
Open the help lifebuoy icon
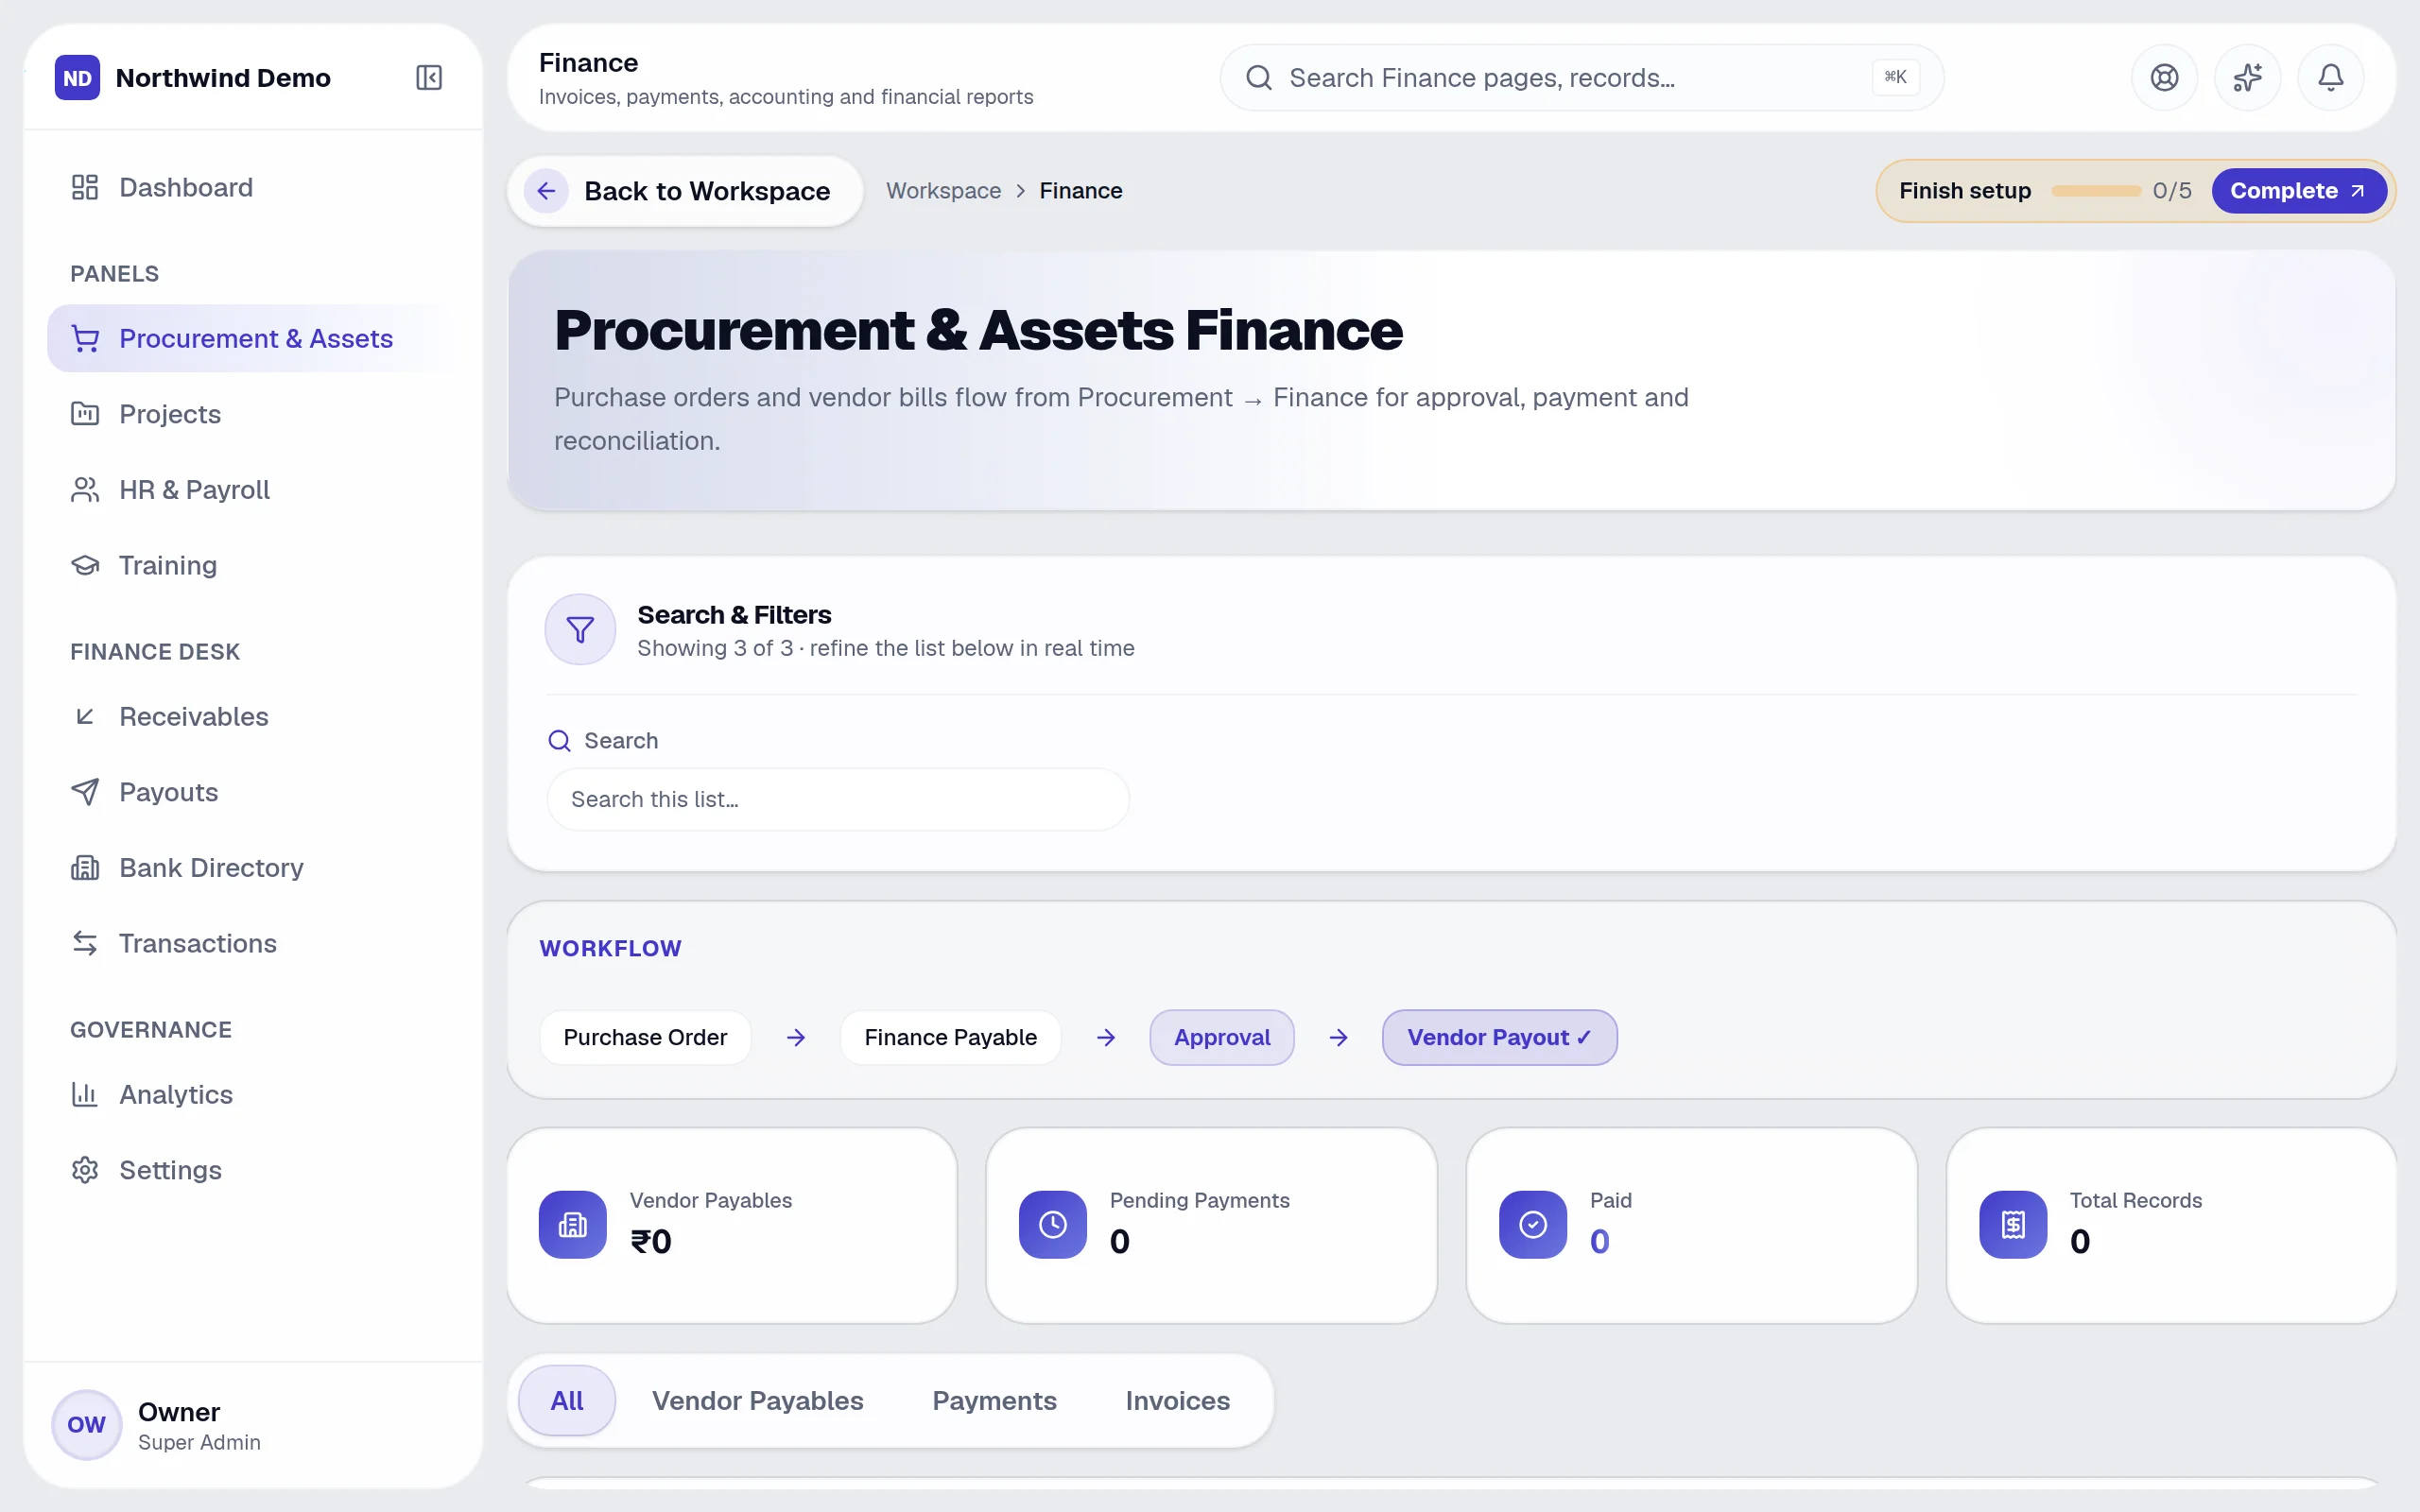pyautogui.click(x=2164, y=78)
